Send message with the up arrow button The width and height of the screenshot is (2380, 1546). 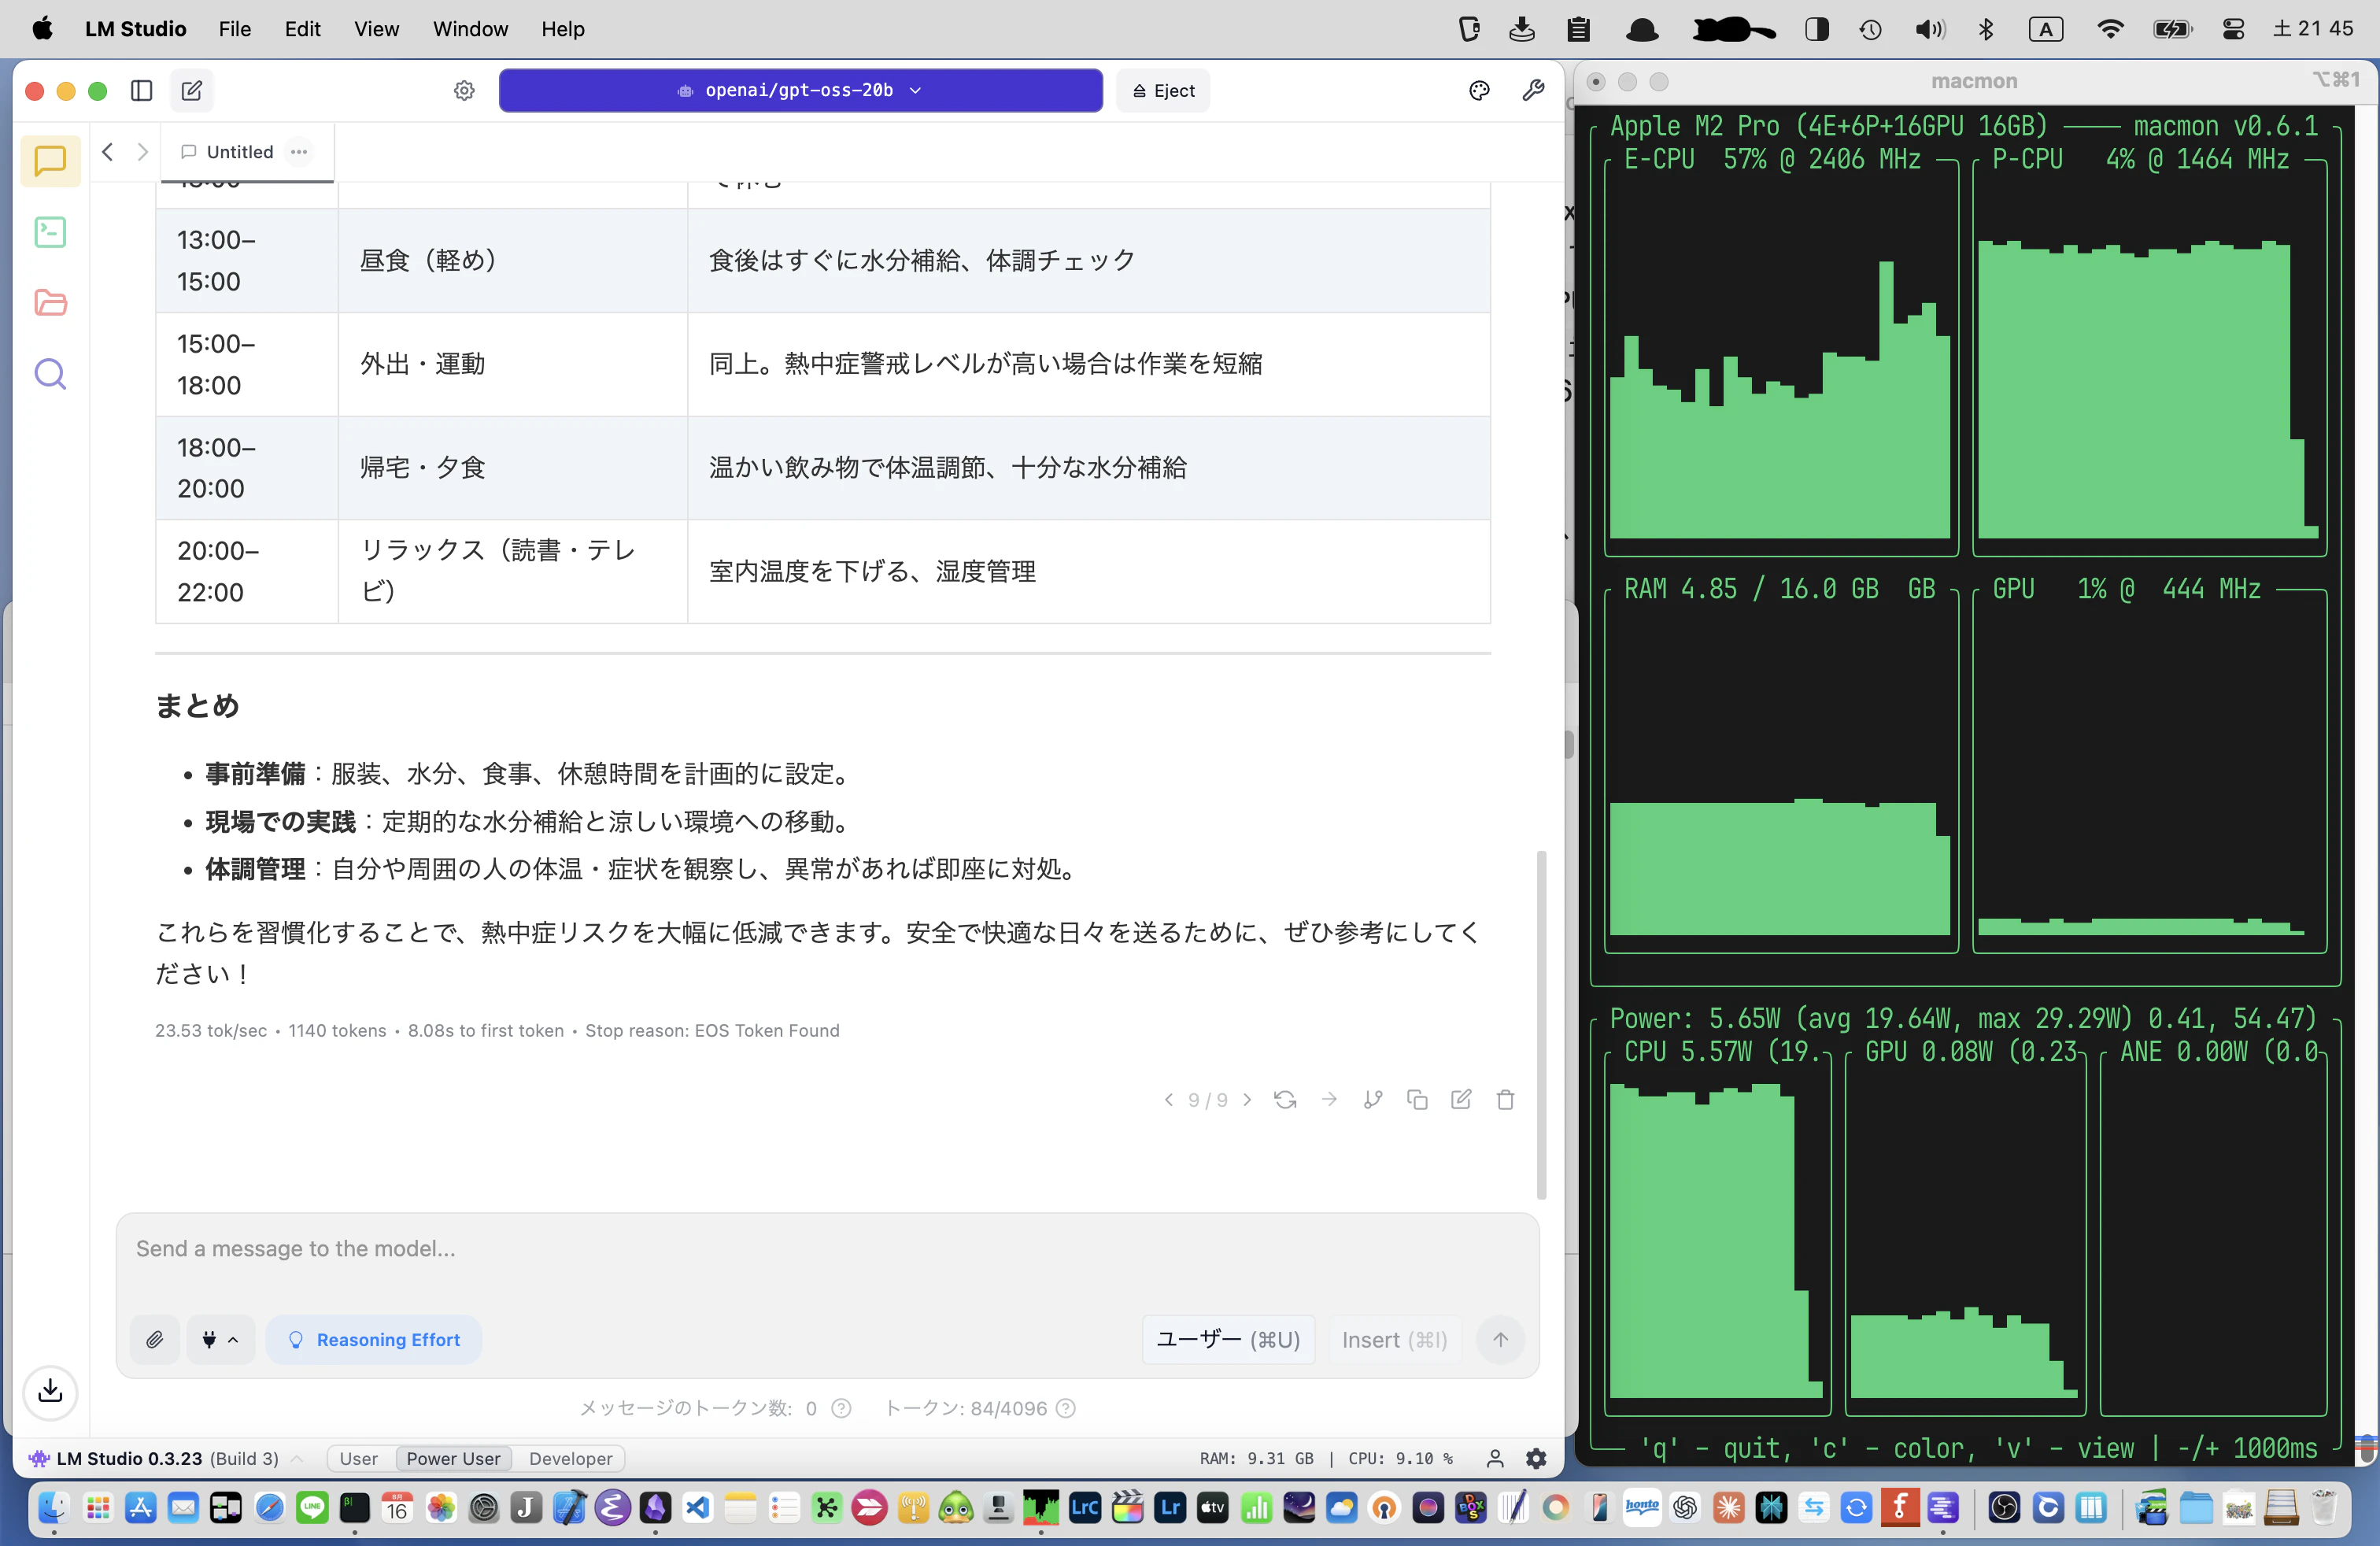[1500, 1340]
